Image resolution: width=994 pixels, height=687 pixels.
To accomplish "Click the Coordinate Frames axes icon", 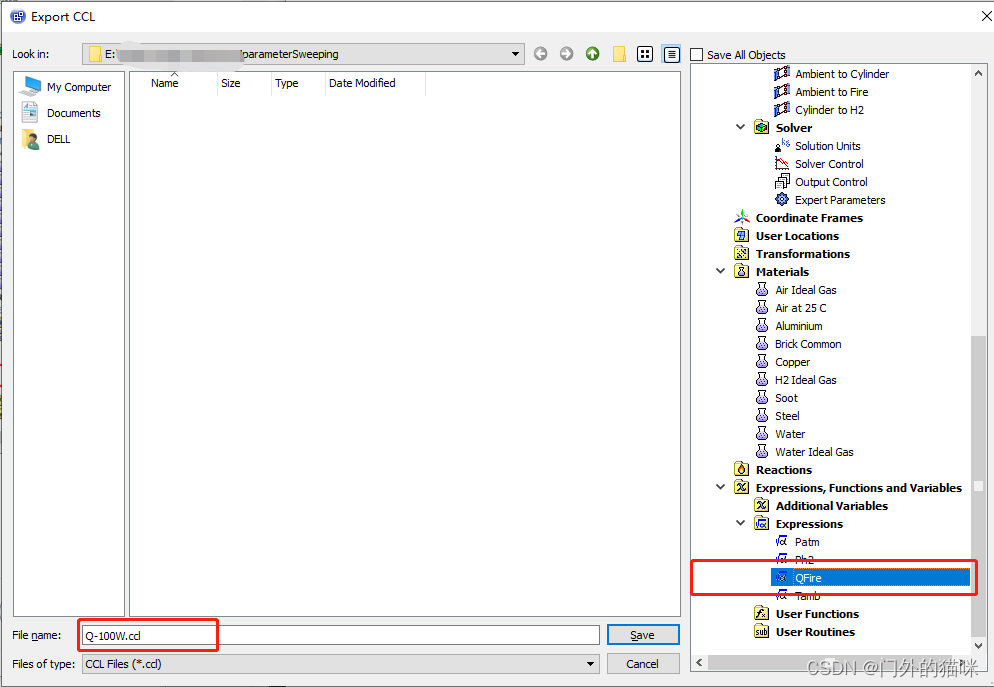I will click(742, 217).
